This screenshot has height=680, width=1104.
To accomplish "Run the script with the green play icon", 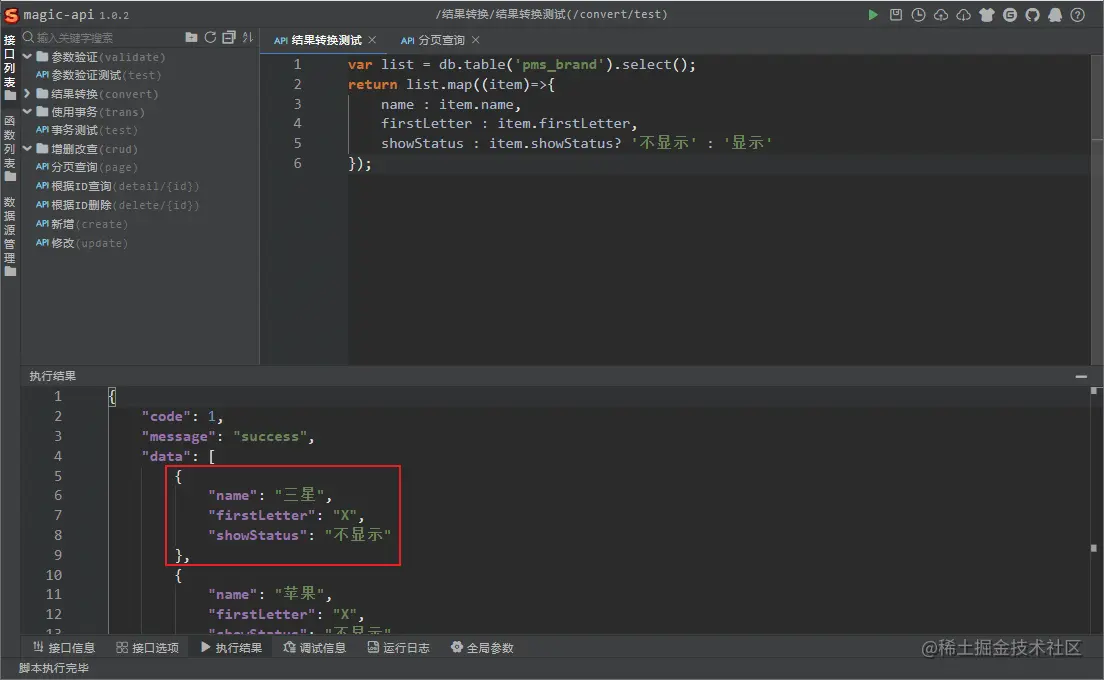I will (x=872, y=15).
